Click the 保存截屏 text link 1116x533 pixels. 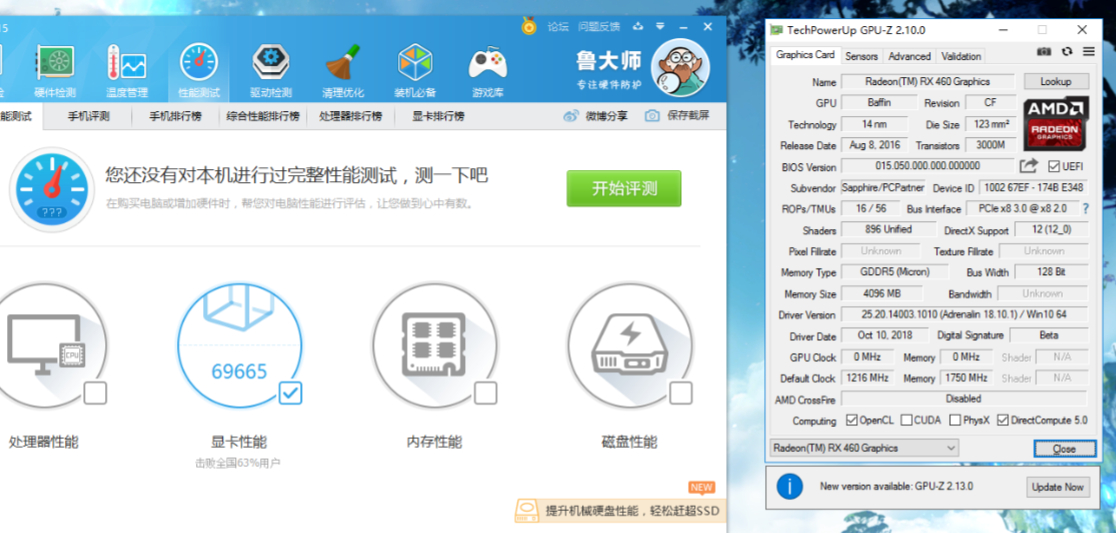click(x=688, y=115)
